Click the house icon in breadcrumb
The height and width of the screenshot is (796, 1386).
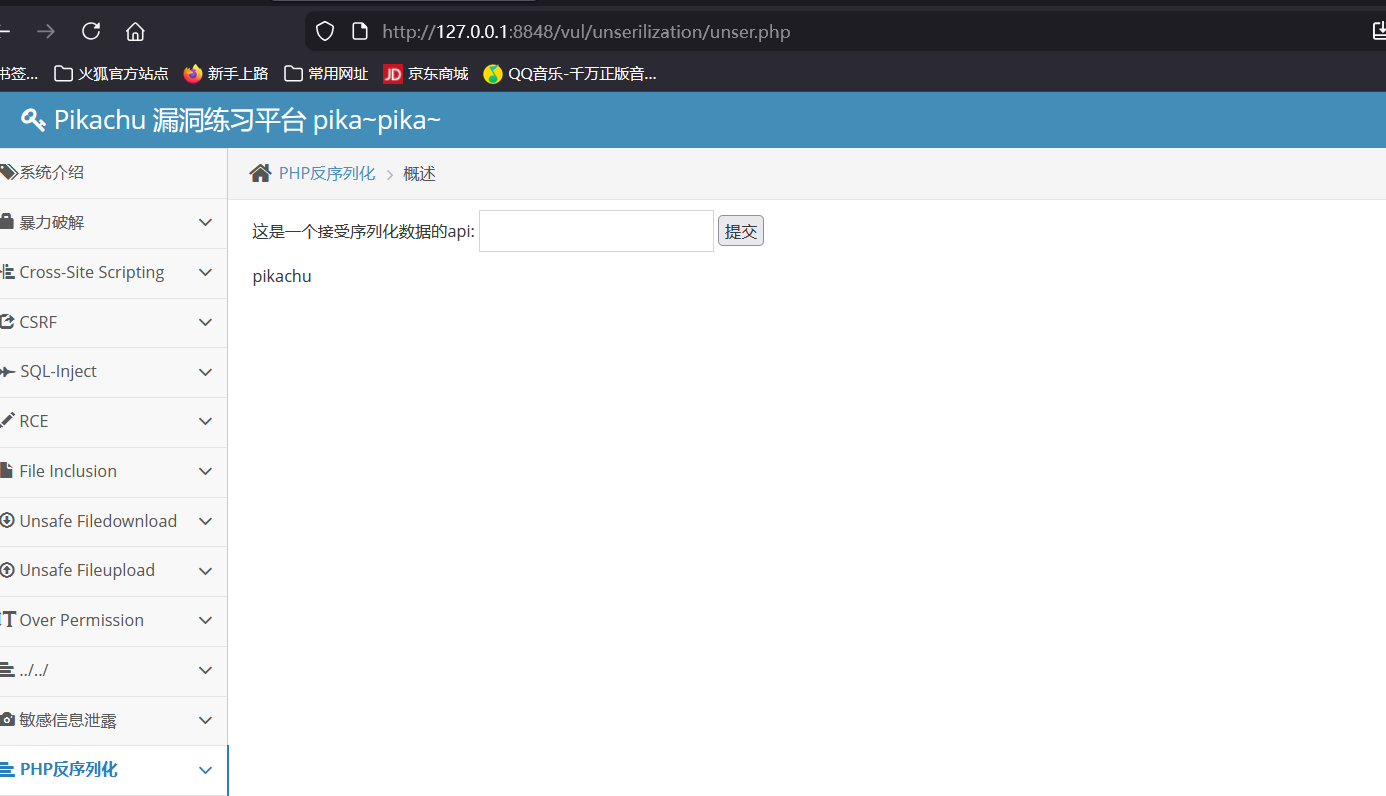[x=260, y=174]
